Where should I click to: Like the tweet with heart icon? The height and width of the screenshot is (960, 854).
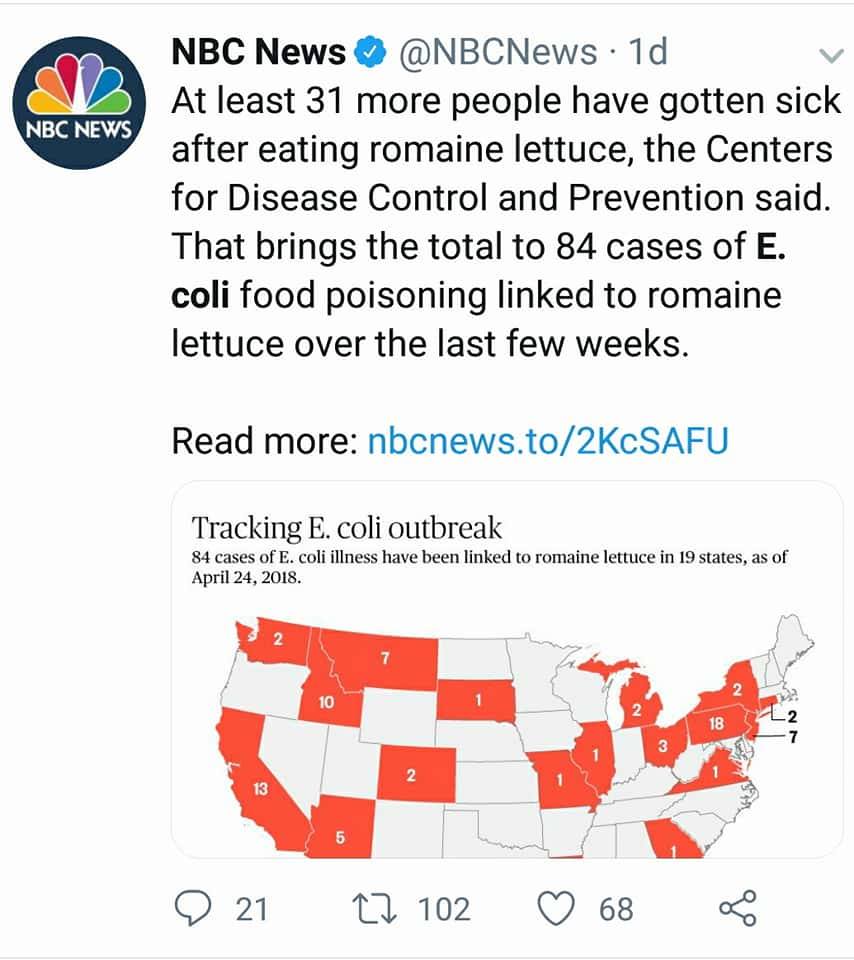[556, 909]
